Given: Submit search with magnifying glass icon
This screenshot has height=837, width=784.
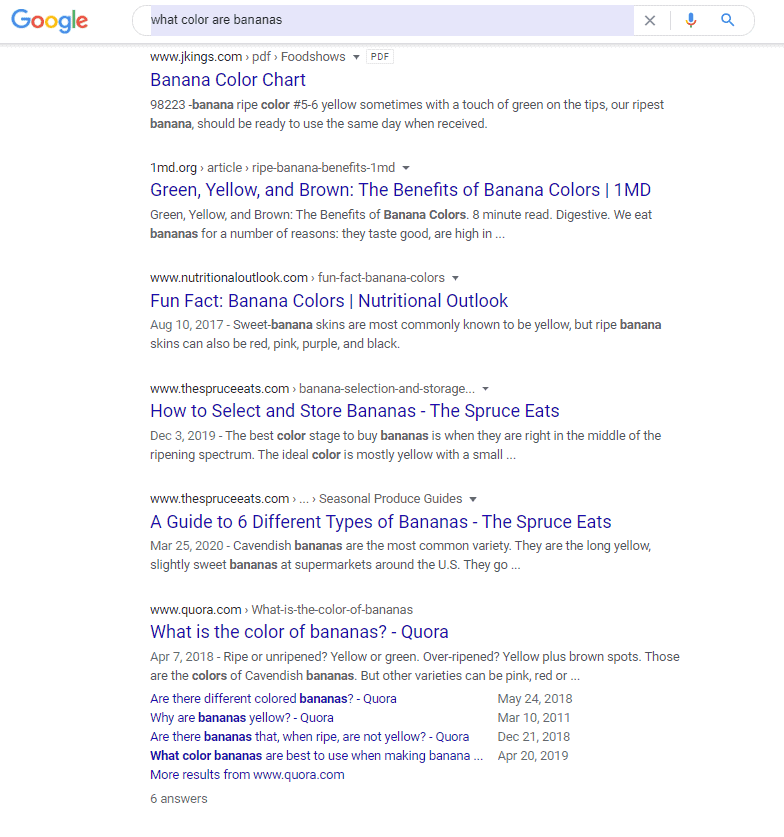Looking at the screenshot, I should click(727, 20).
